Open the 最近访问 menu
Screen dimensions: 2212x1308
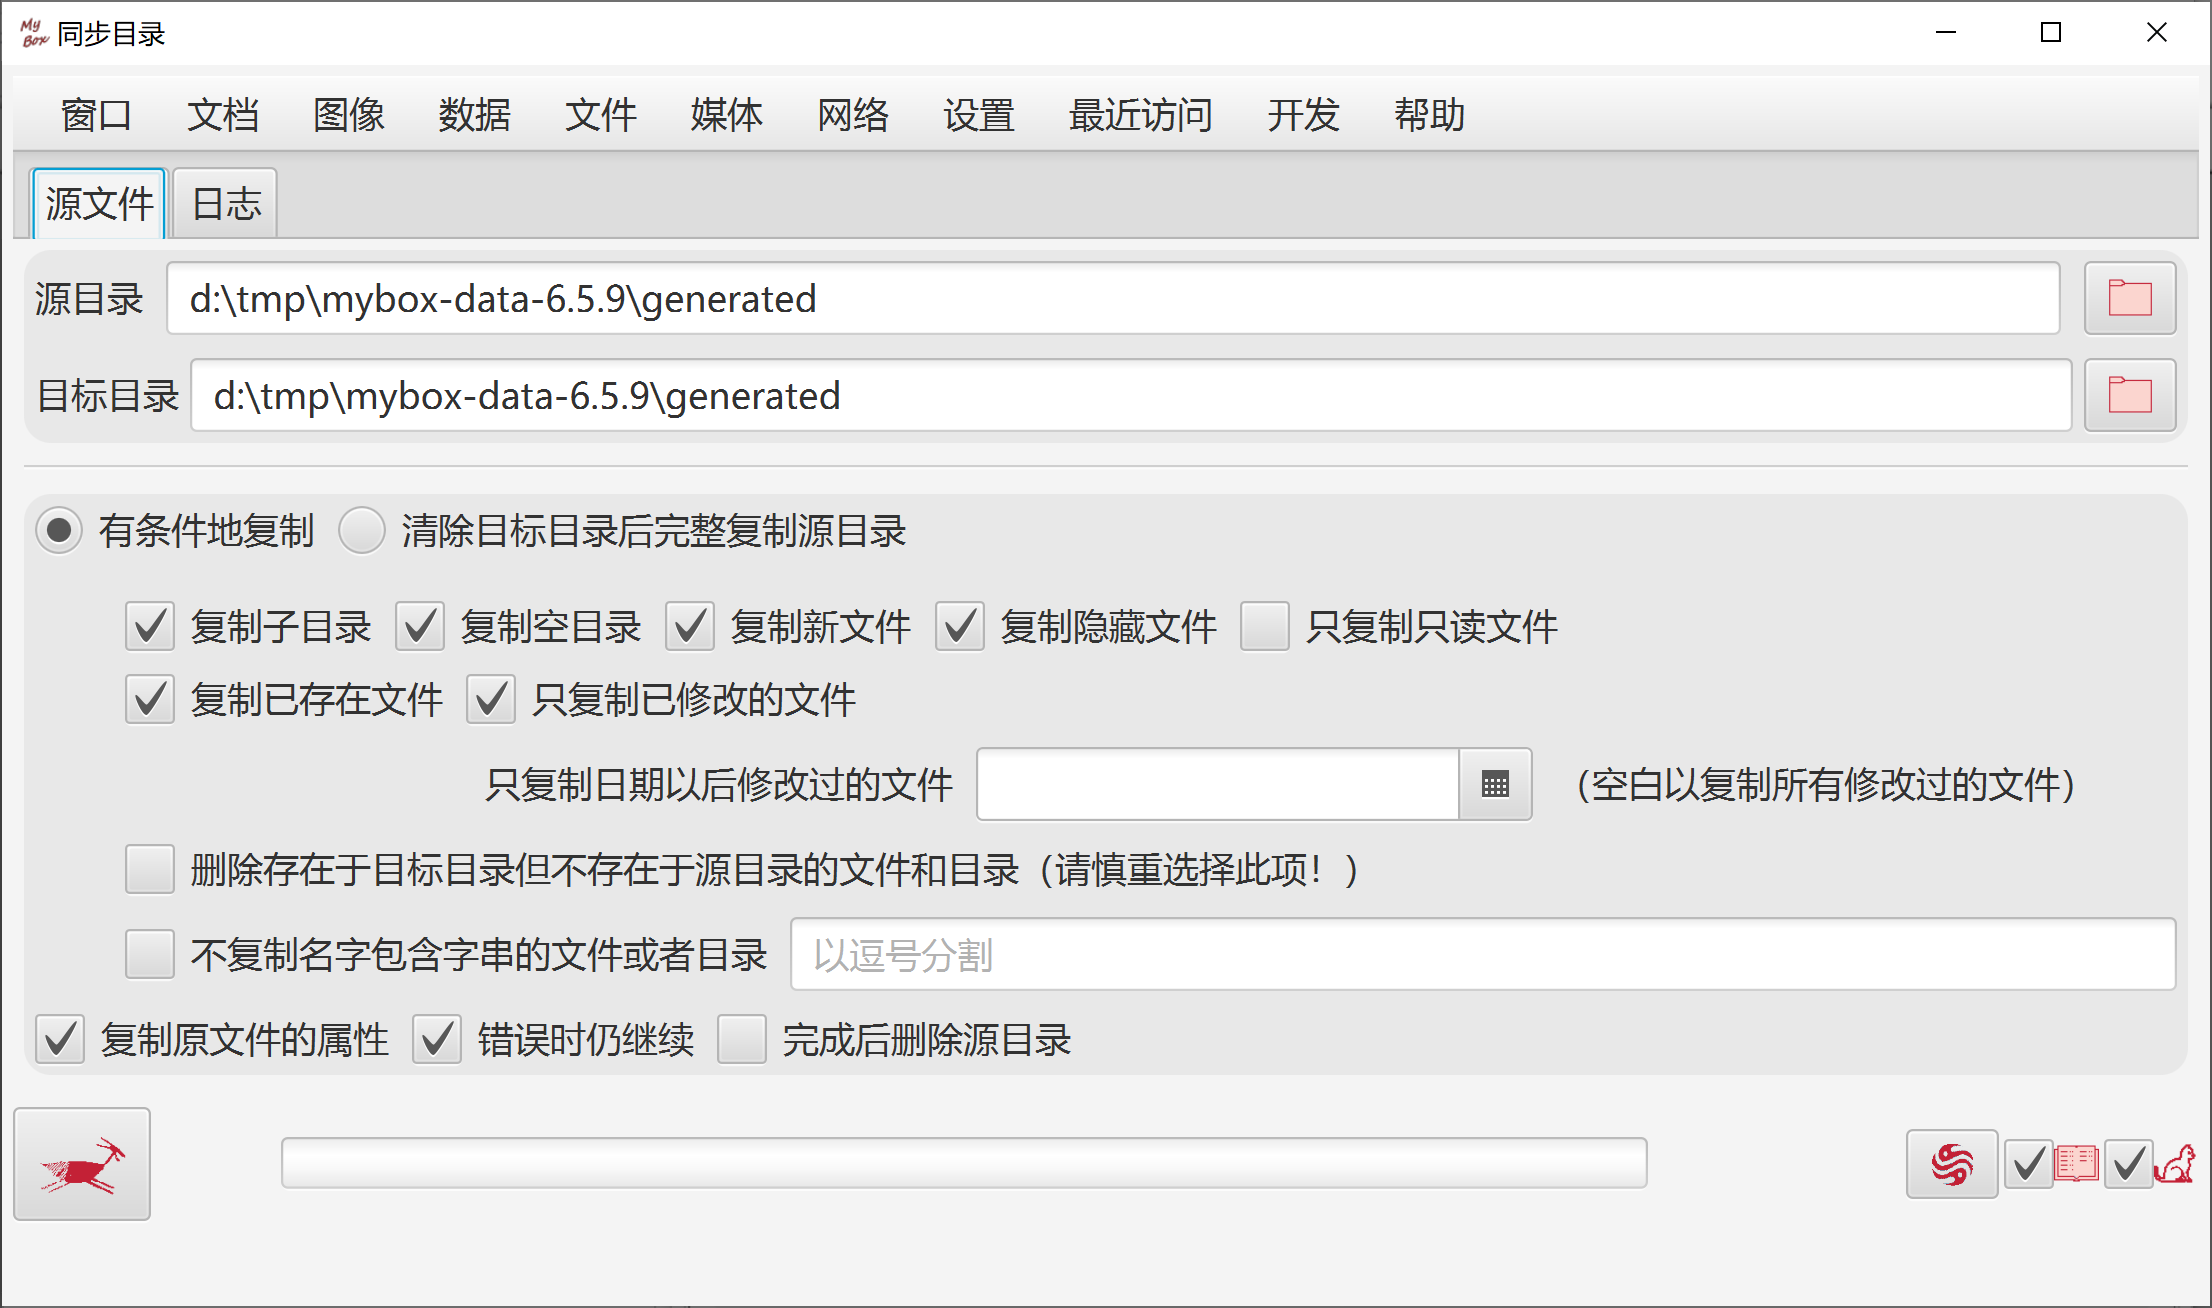(1140, 115)
